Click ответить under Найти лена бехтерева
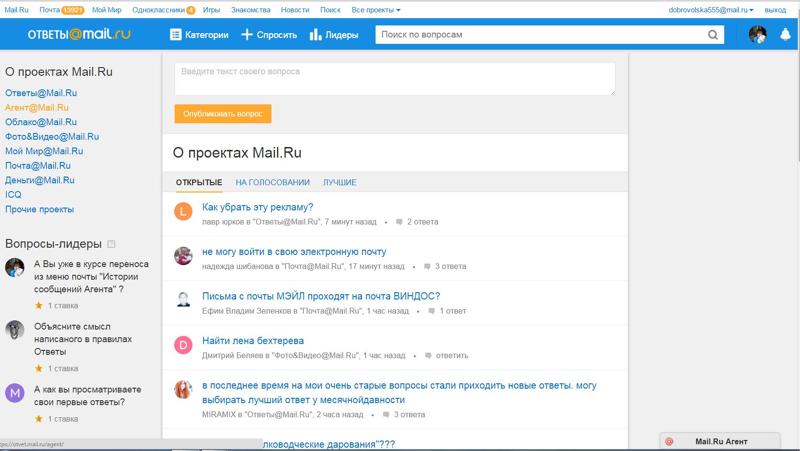The image size is (800, 451). 452,356
